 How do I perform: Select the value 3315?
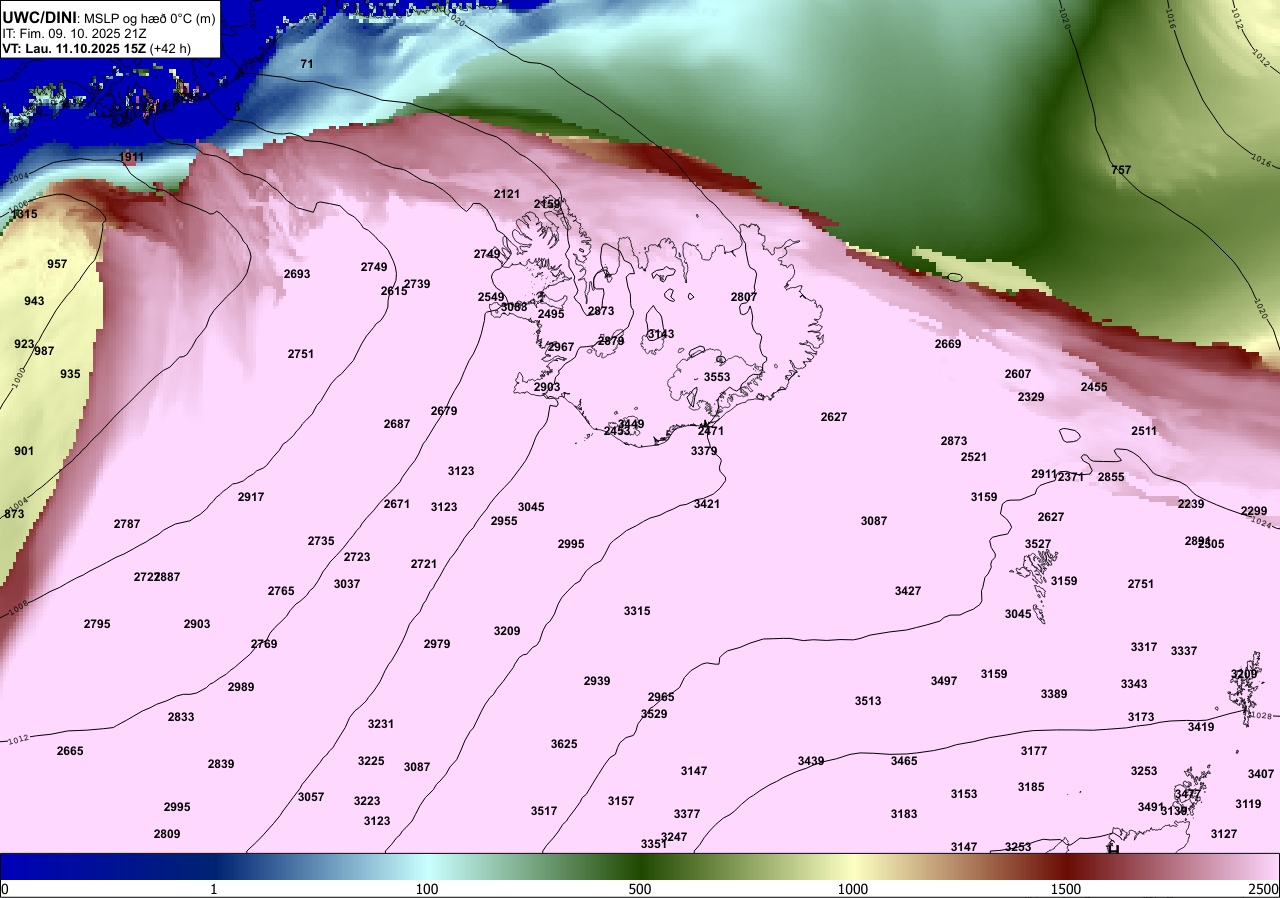coord(637,611)
